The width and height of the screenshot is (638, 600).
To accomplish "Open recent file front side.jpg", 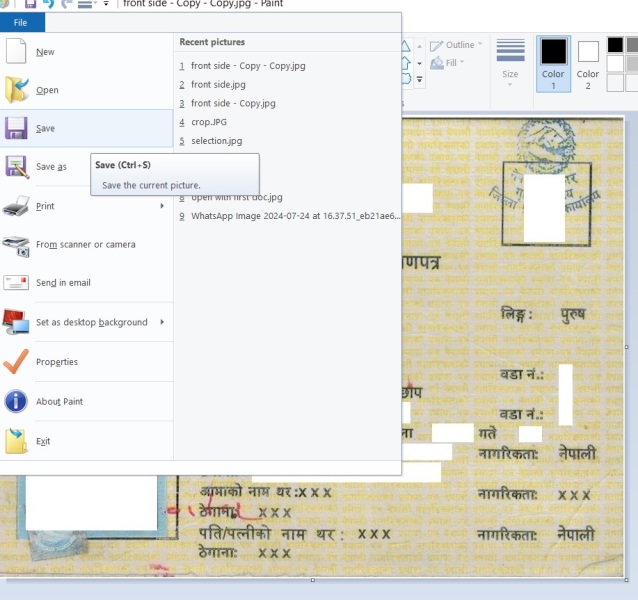I will (218, 85).
